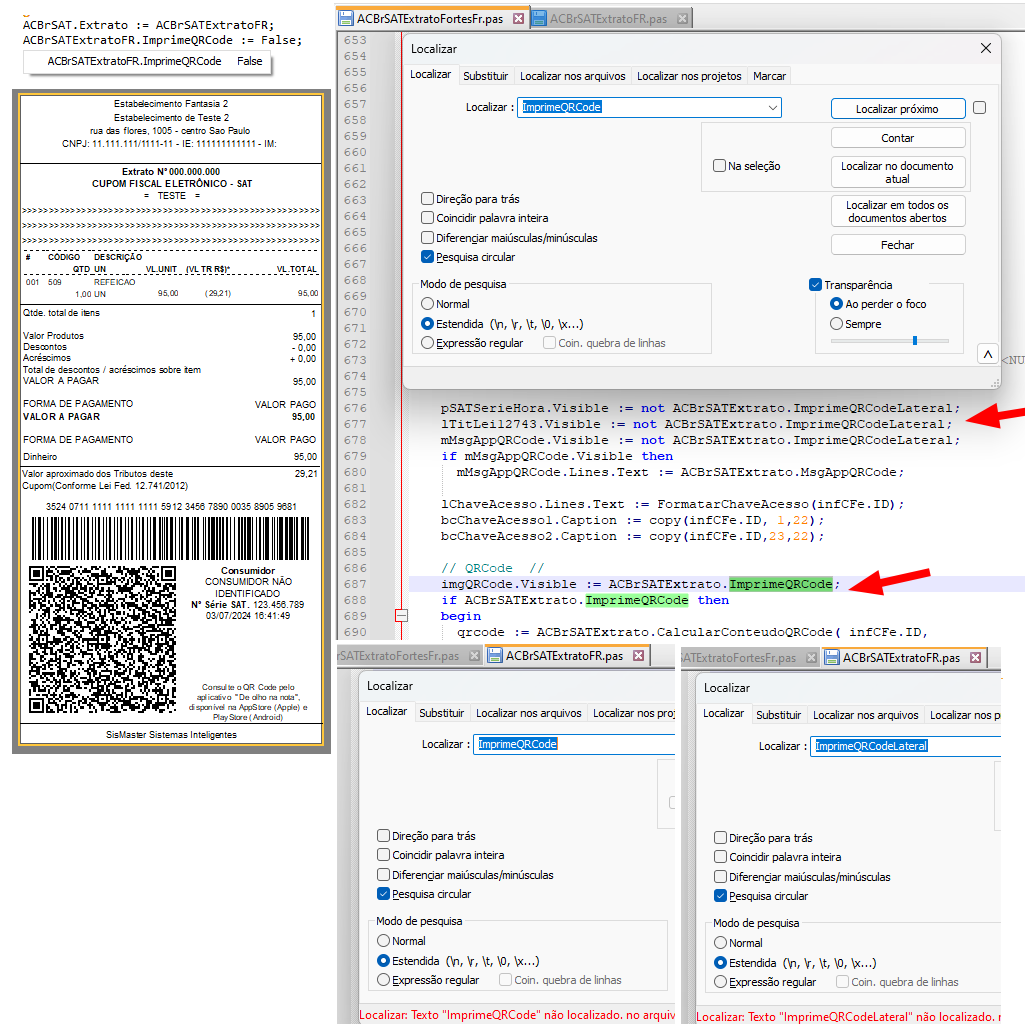Open Localizar nos projetos tab

tap(689, 76)
